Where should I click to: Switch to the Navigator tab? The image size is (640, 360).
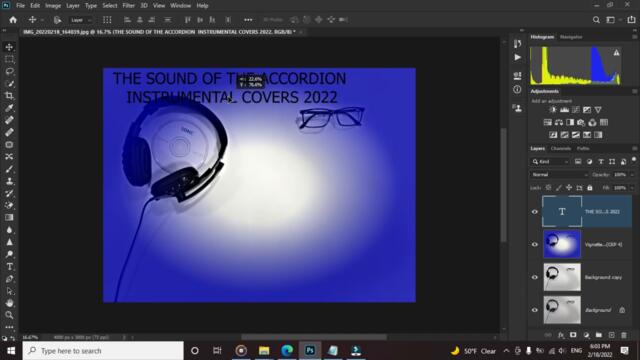571,37
